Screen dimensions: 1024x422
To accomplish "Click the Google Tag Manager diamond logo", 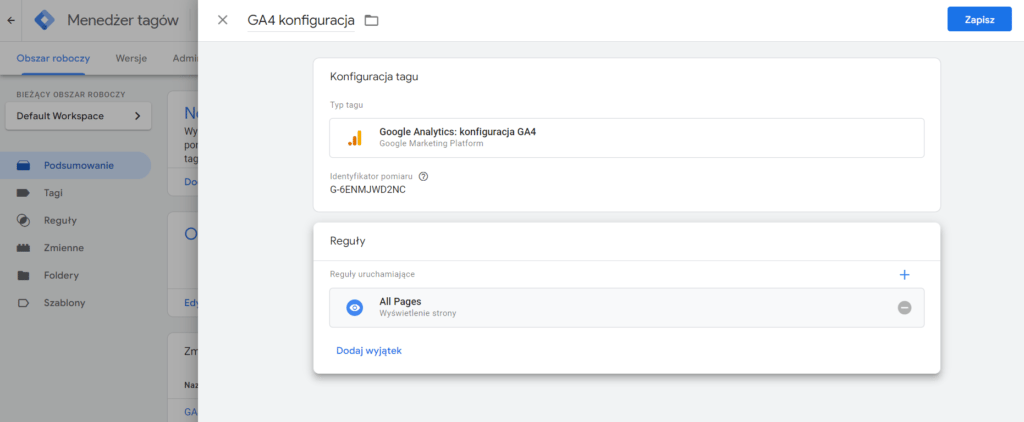I will (45, 20).
